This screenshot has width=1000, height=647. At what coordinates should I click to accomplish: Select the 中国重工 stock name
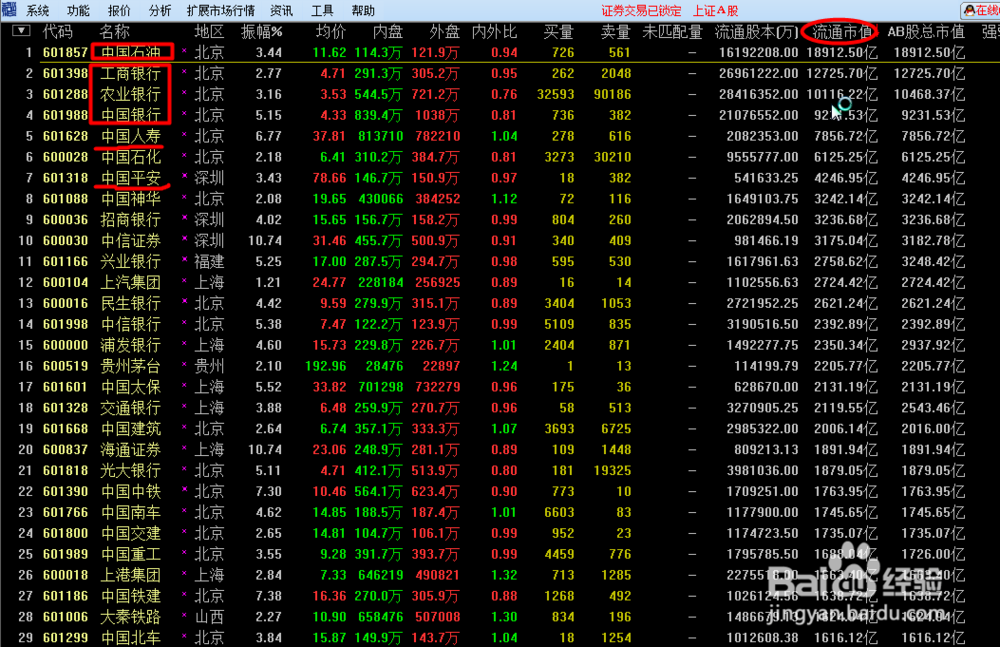click(130, 554)
